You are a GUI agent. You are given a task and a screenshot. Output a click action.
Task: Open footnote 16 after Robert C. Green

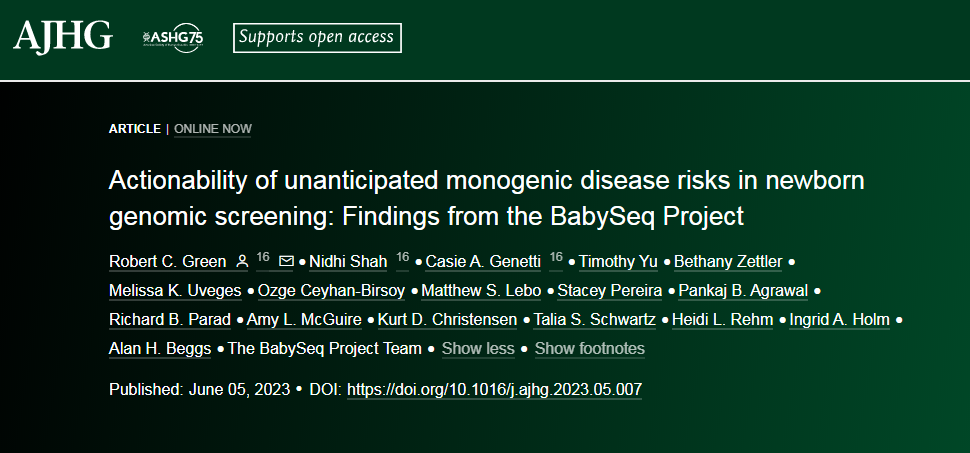tap(263, 257)
